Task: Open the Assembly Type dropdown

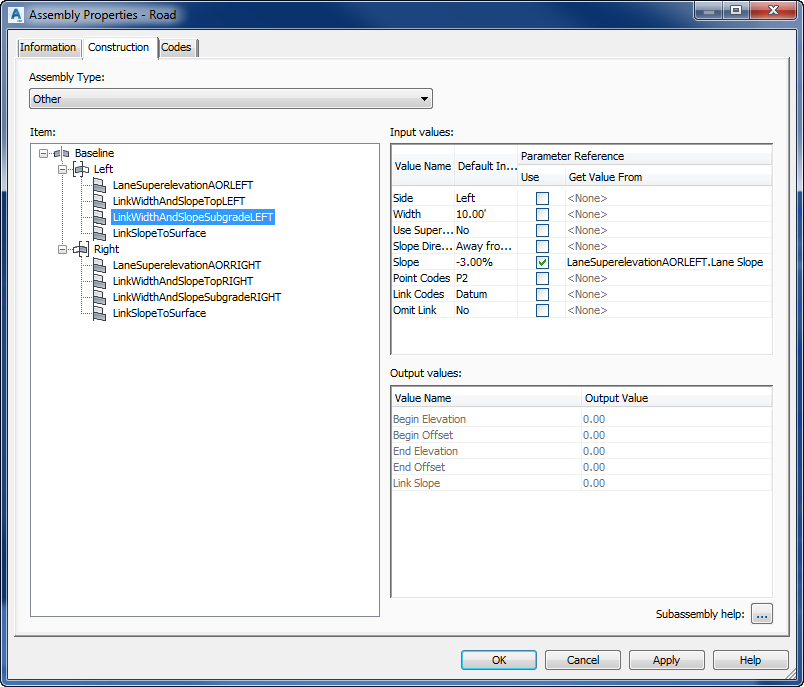Action: point(424,98)
